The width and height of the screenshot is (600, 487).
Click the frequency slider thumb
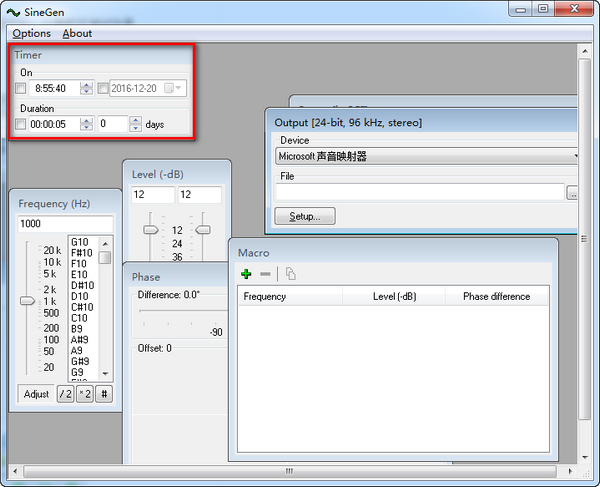coord(27,301)
